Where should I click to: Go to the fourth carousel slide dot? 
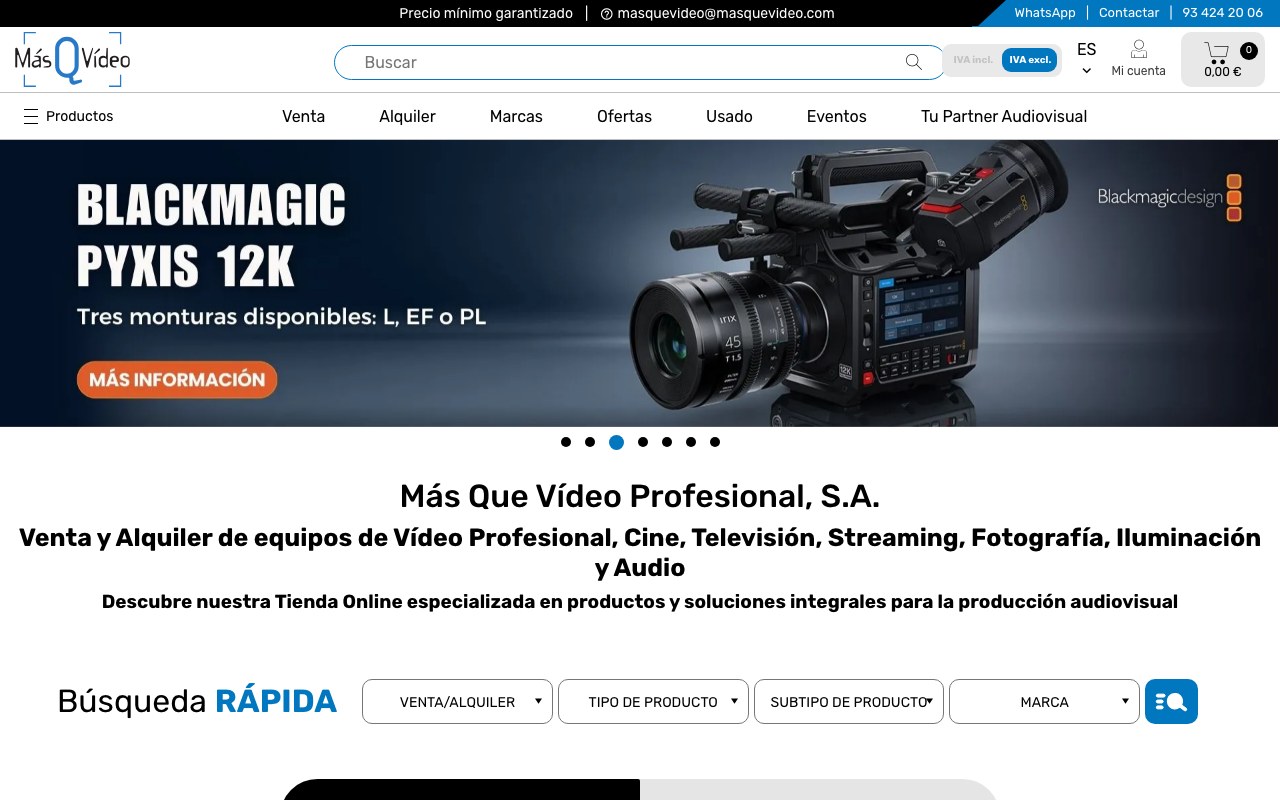[x=643, y=442]
